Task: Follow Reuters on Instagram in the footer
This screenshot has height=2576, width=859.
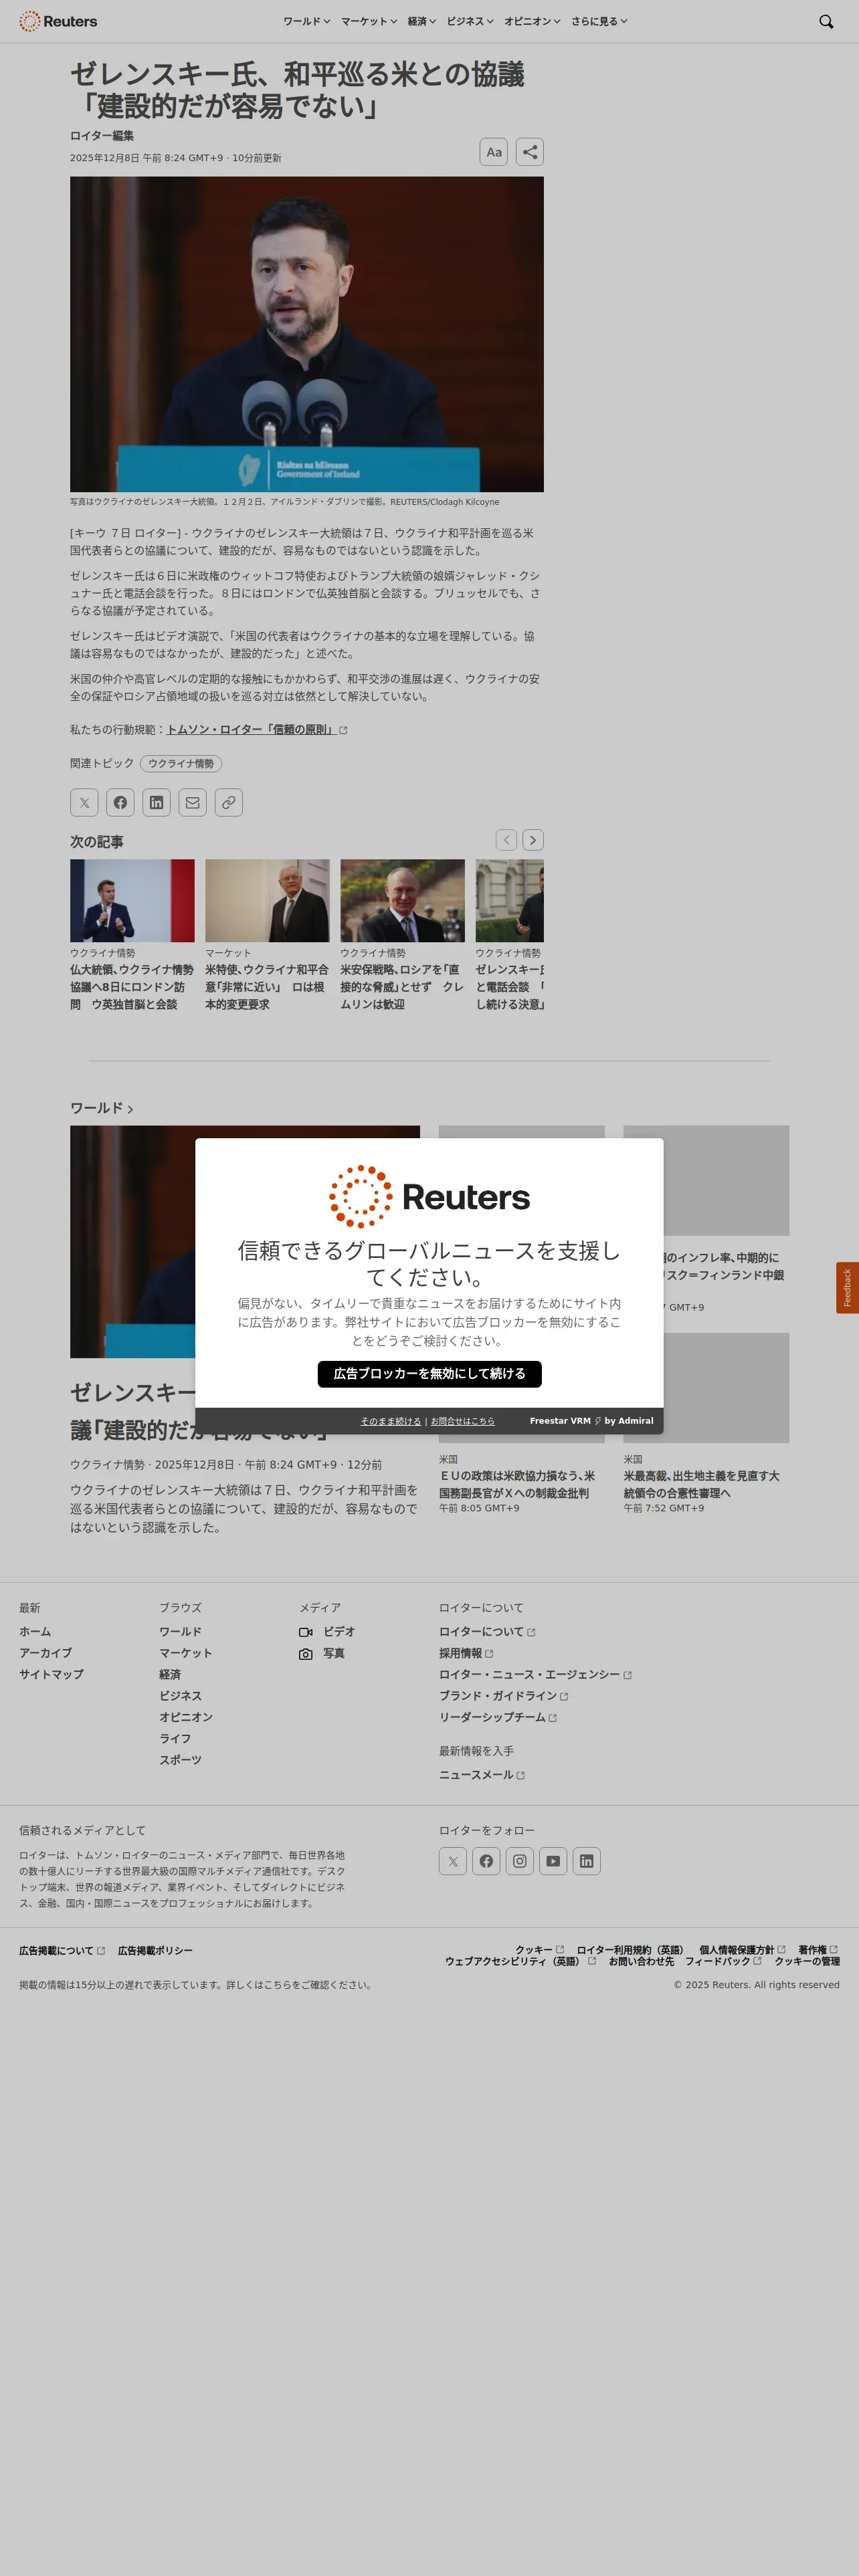Action: (520, 1861)
